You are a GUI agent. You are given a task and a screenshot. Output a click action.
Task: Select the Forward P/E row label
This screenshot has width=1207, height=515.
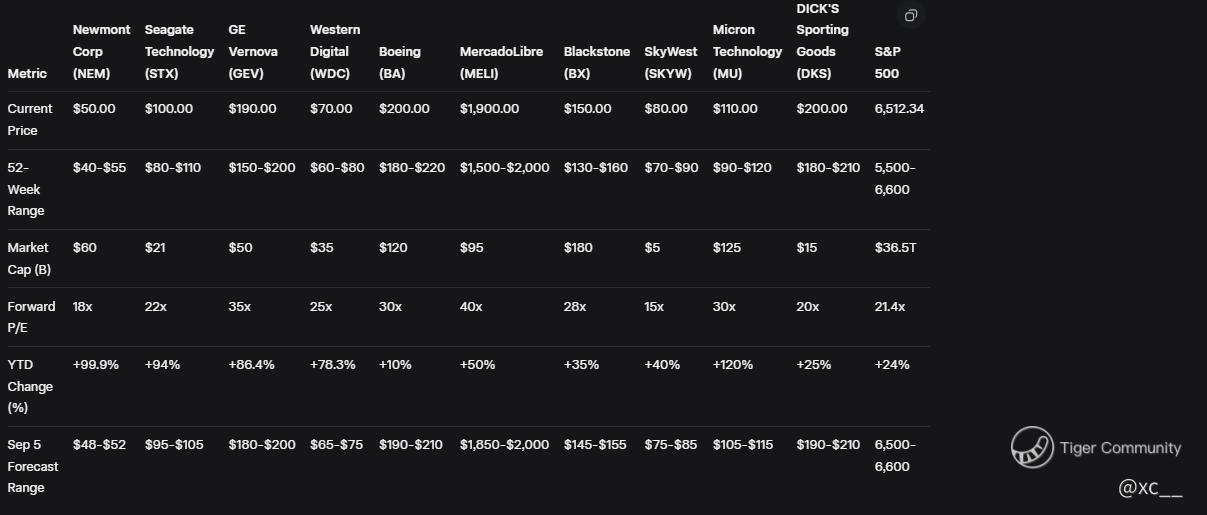coord(31,317)
